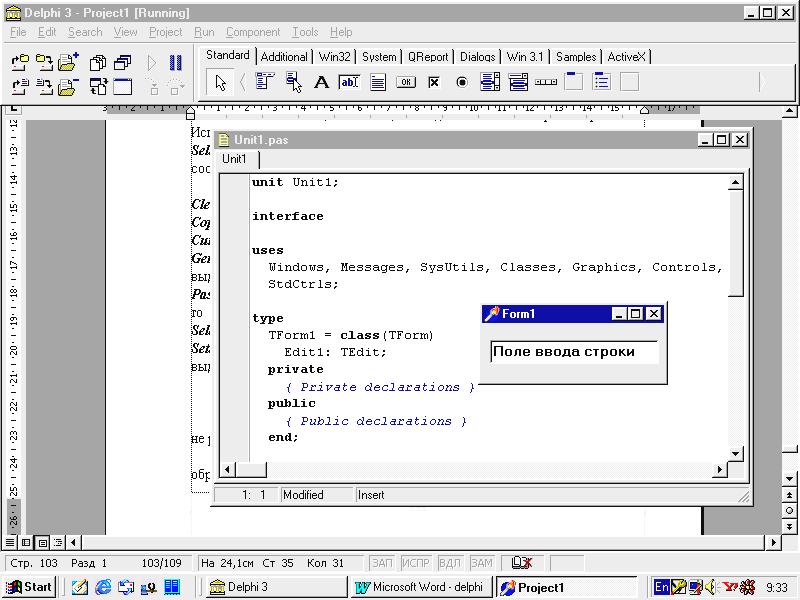Select the MainMenu component
This screenshot has width=800, height=600.
tap(265, 82)
